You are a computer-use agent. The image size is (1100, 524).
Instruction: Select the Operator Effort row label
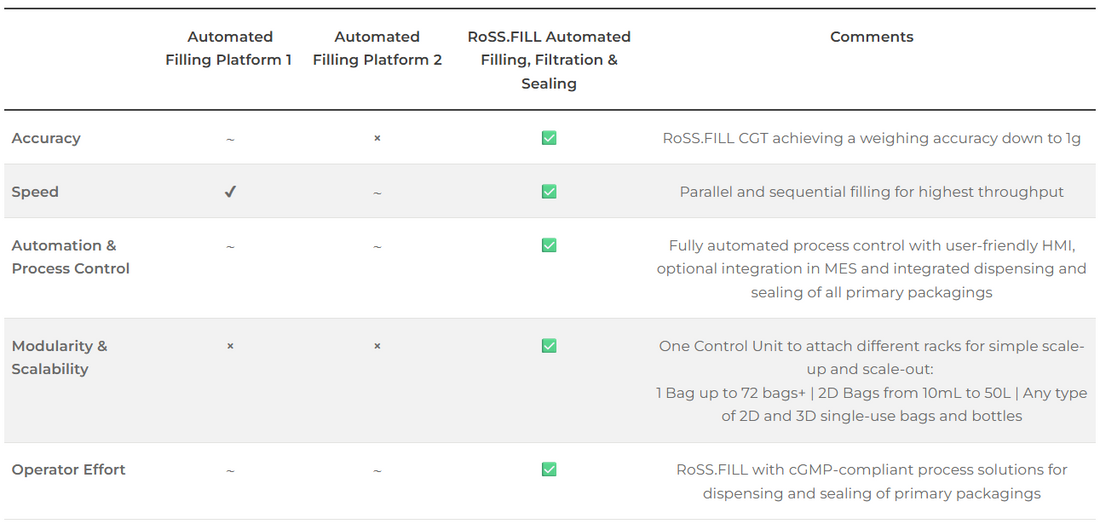point(68,469)
